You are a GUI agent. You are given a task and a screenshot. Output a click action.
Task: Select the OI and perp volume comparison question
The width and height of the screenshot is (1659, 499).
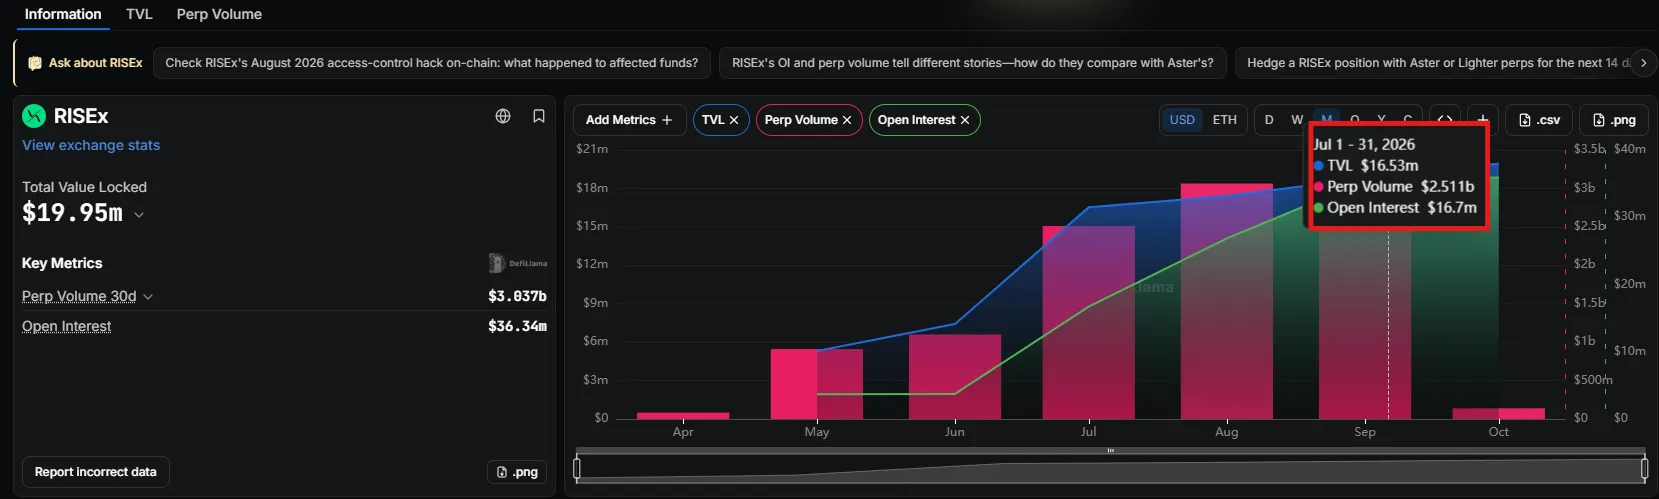[x=973, y=63]
